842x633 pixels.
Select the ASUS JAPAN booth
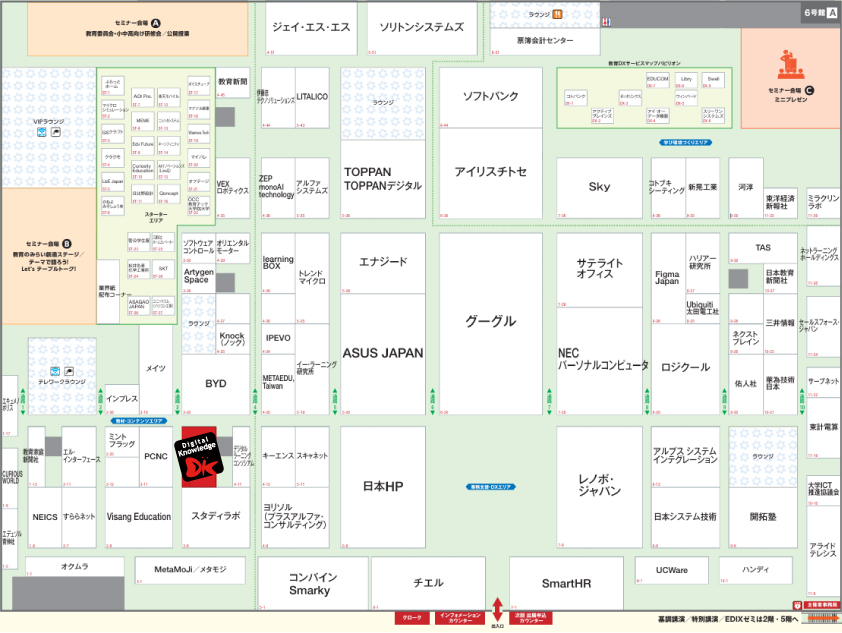[x=383, y=354]
